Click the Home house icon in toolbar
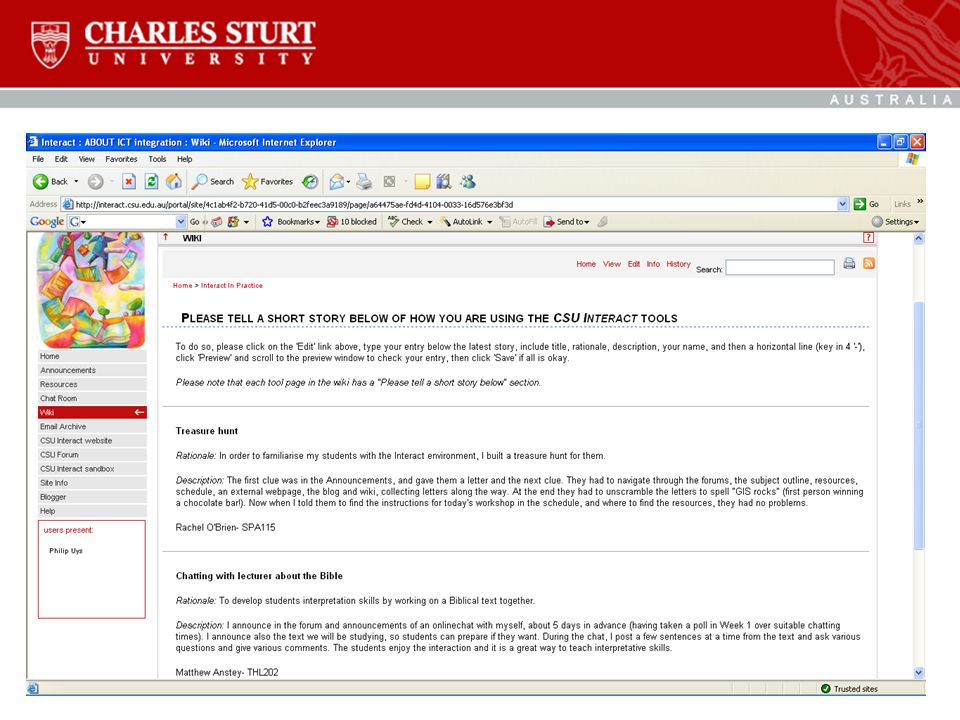Viewport: 960px width, 720px height. (x=174, y=181)
